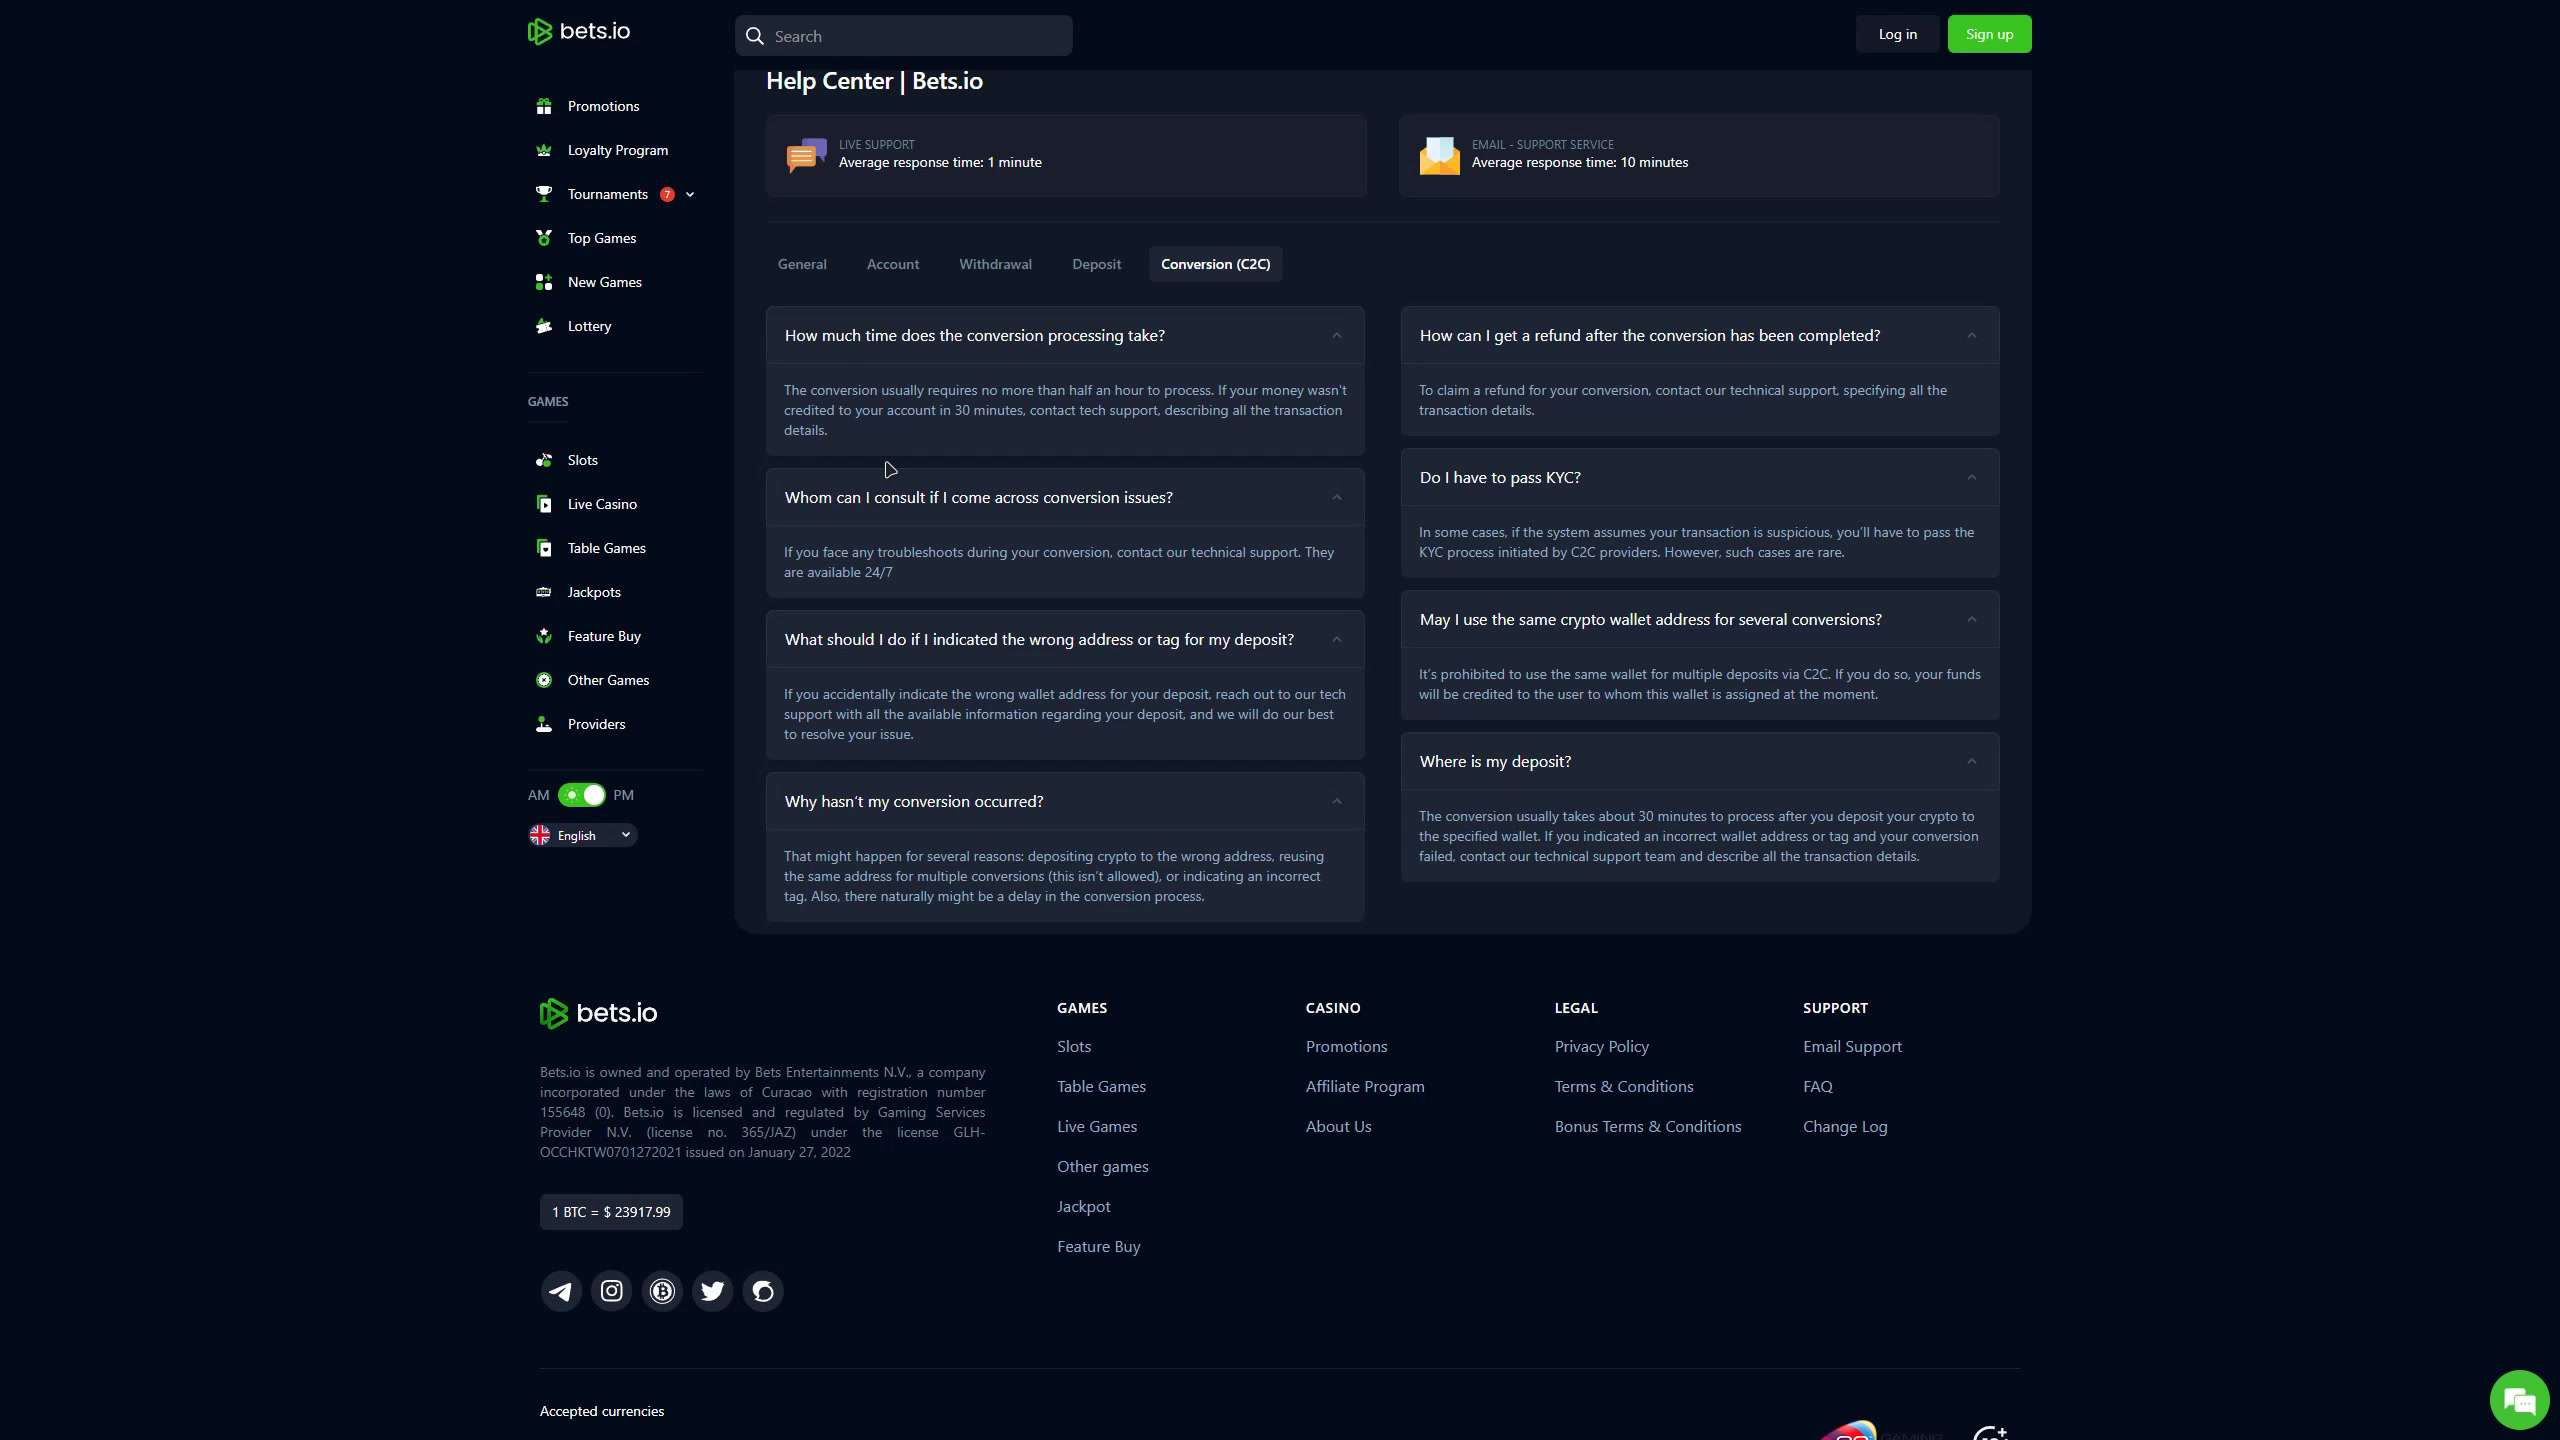The image size is (2560, 1440).
Task: Click the Email Support Service card
Action: coord(1700,155)
